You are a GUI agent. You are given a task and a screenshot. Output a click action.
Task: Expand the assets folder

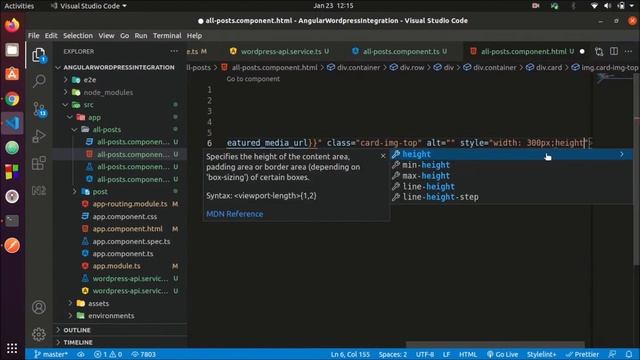98,303
